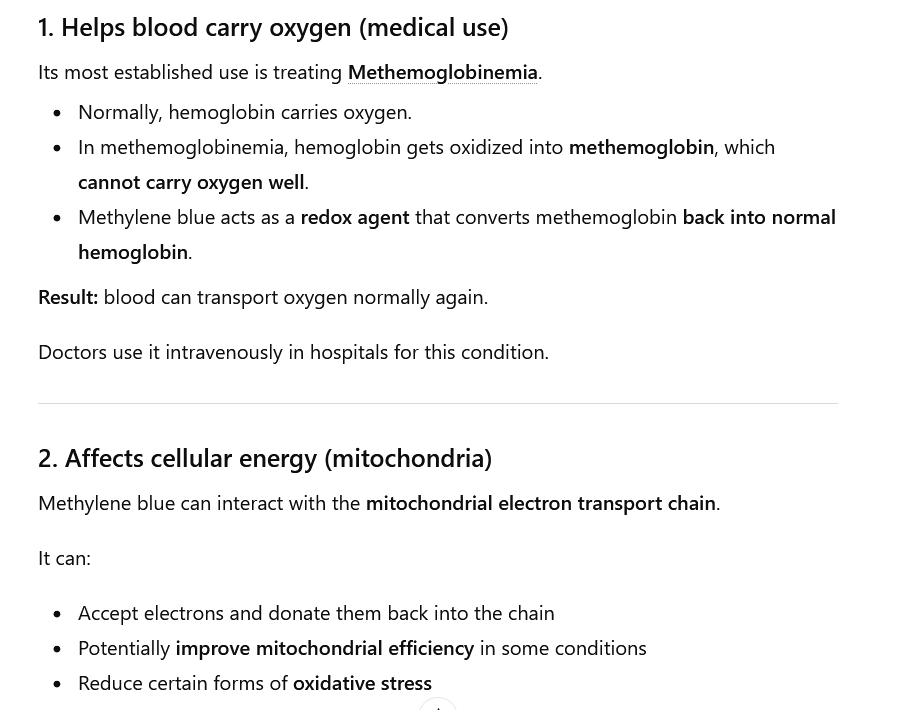Click the horizontal divider between sections
This screenshot has height=710, width=923.
pos(438,404)
